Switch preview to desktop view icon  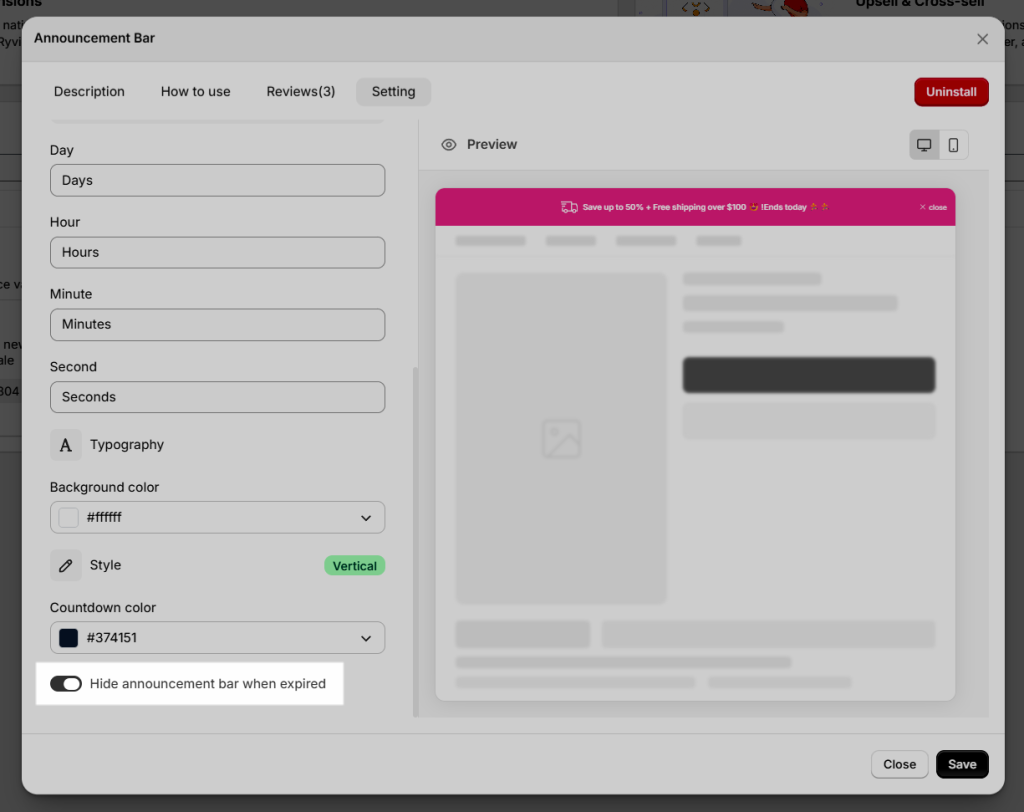pos(924,145)
